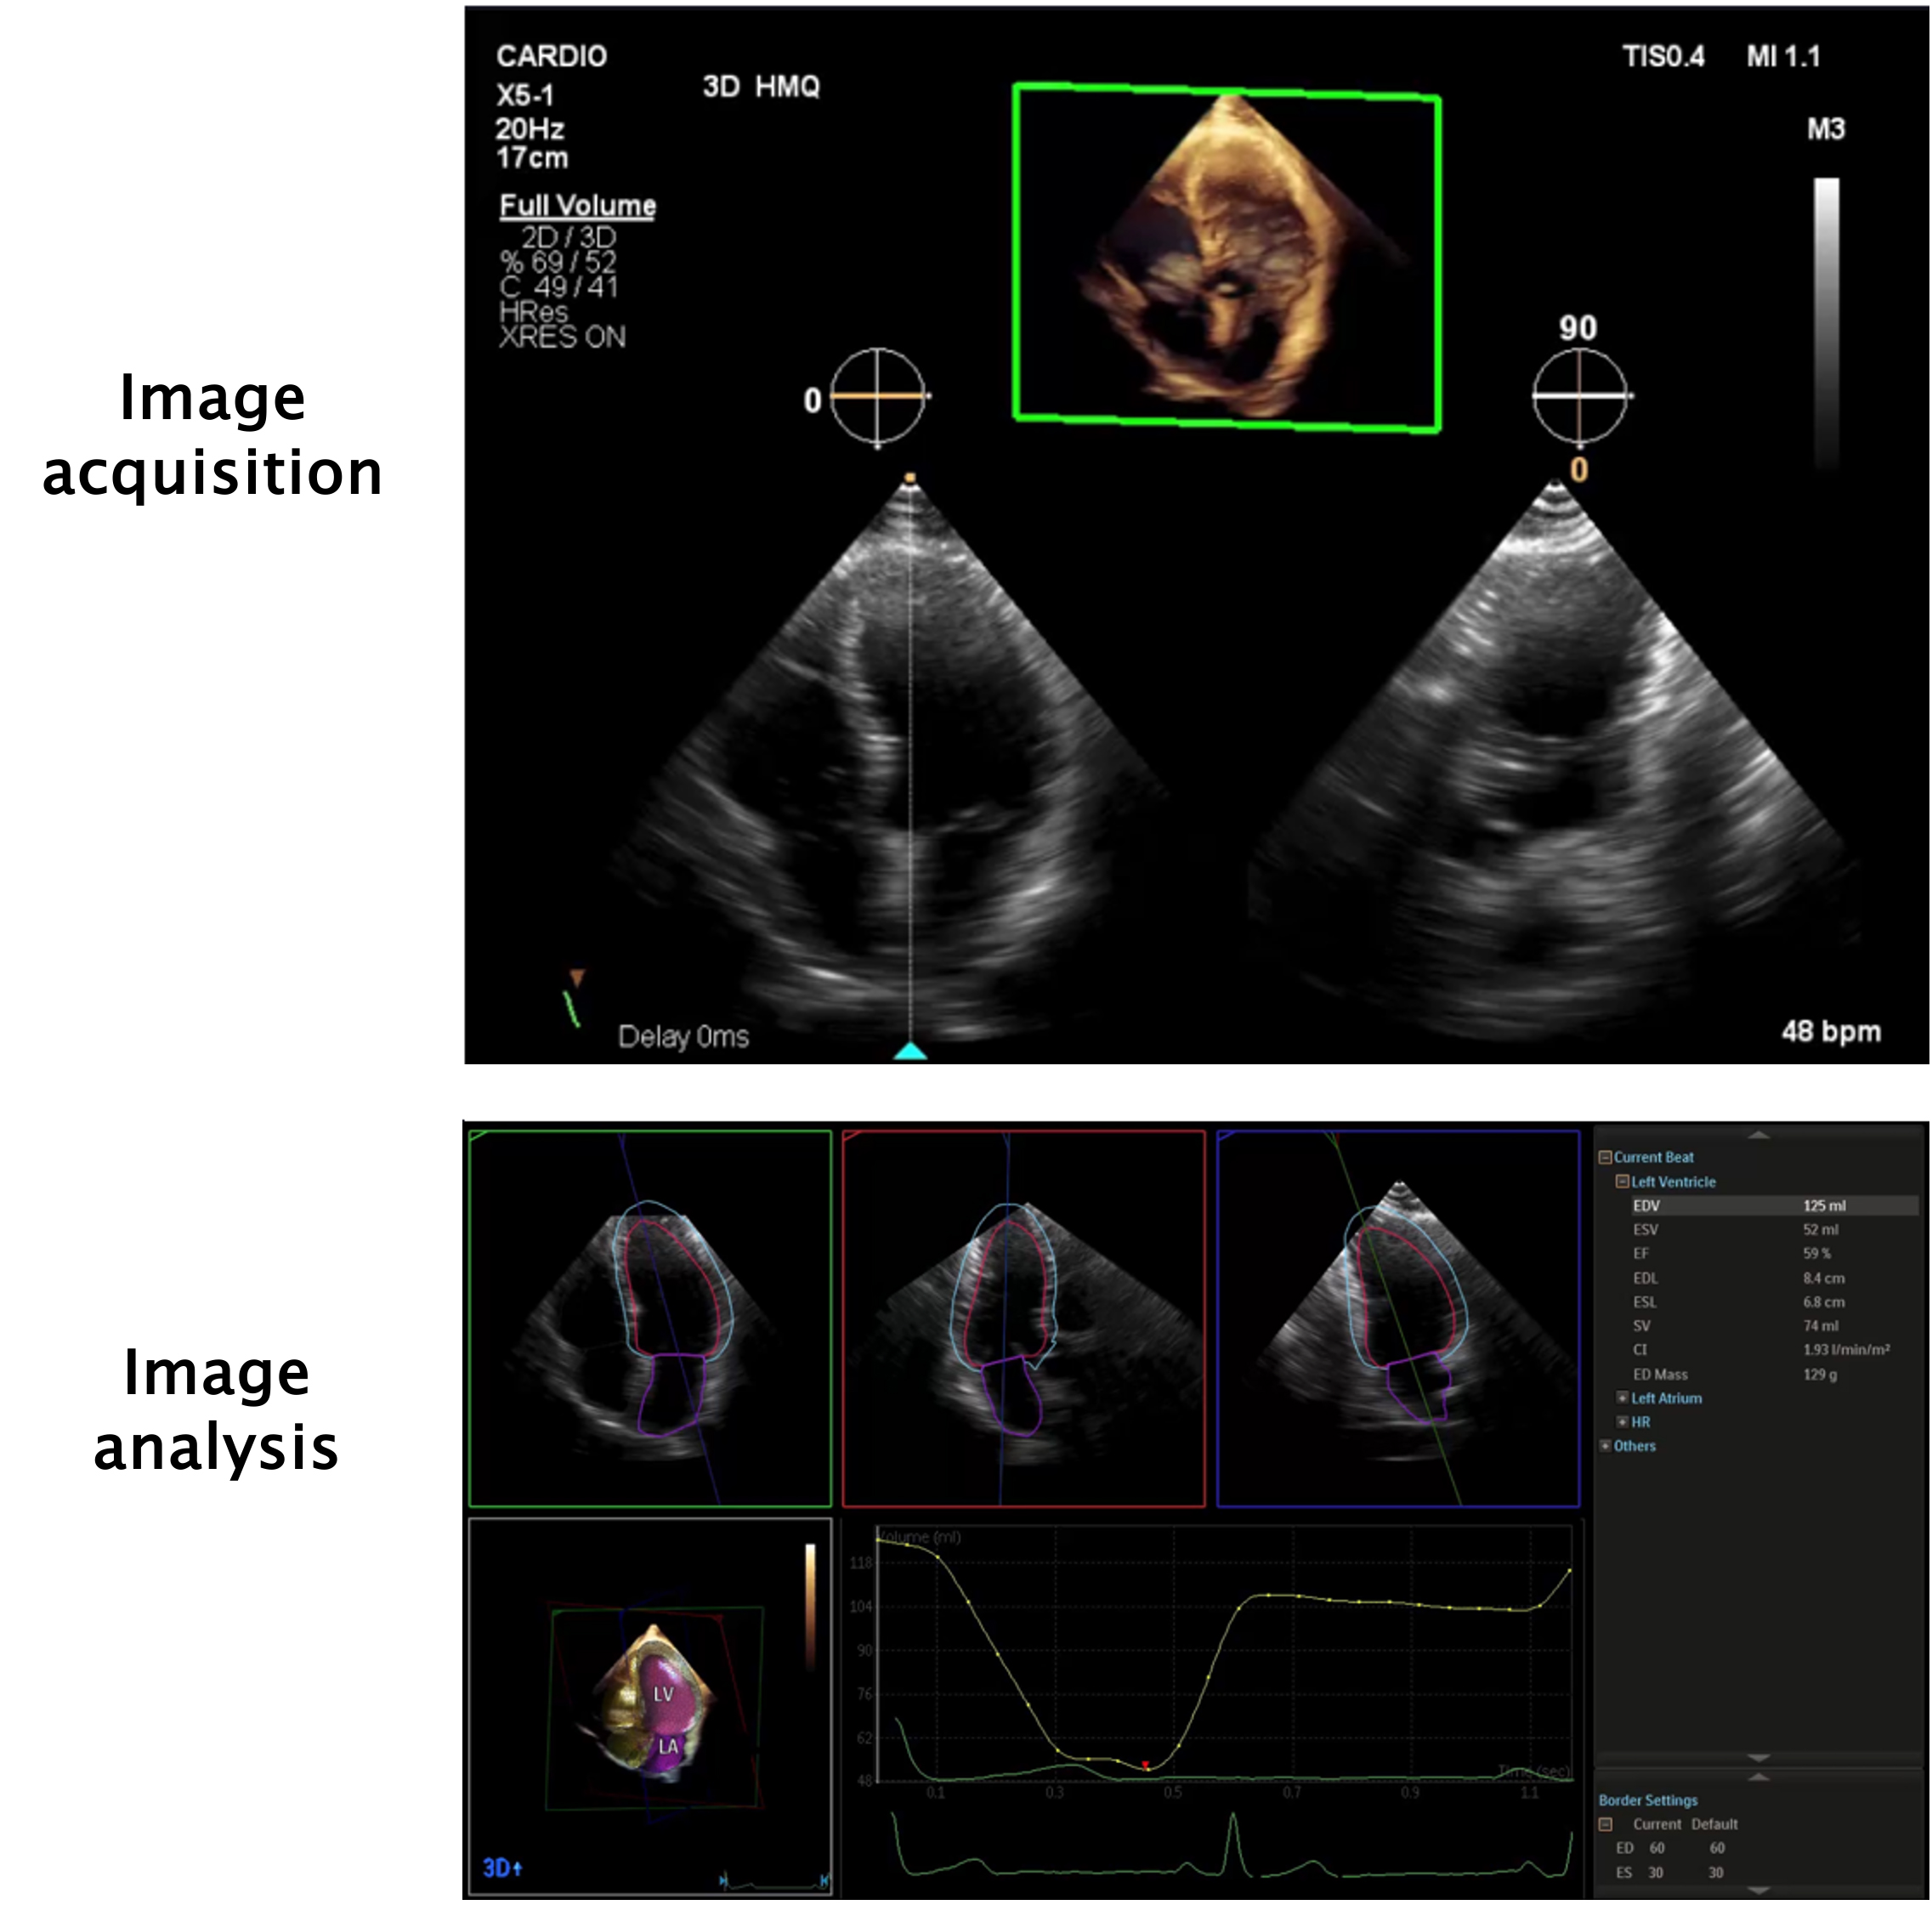Collapse the Current Beat group

(x=1605, y=1158)
